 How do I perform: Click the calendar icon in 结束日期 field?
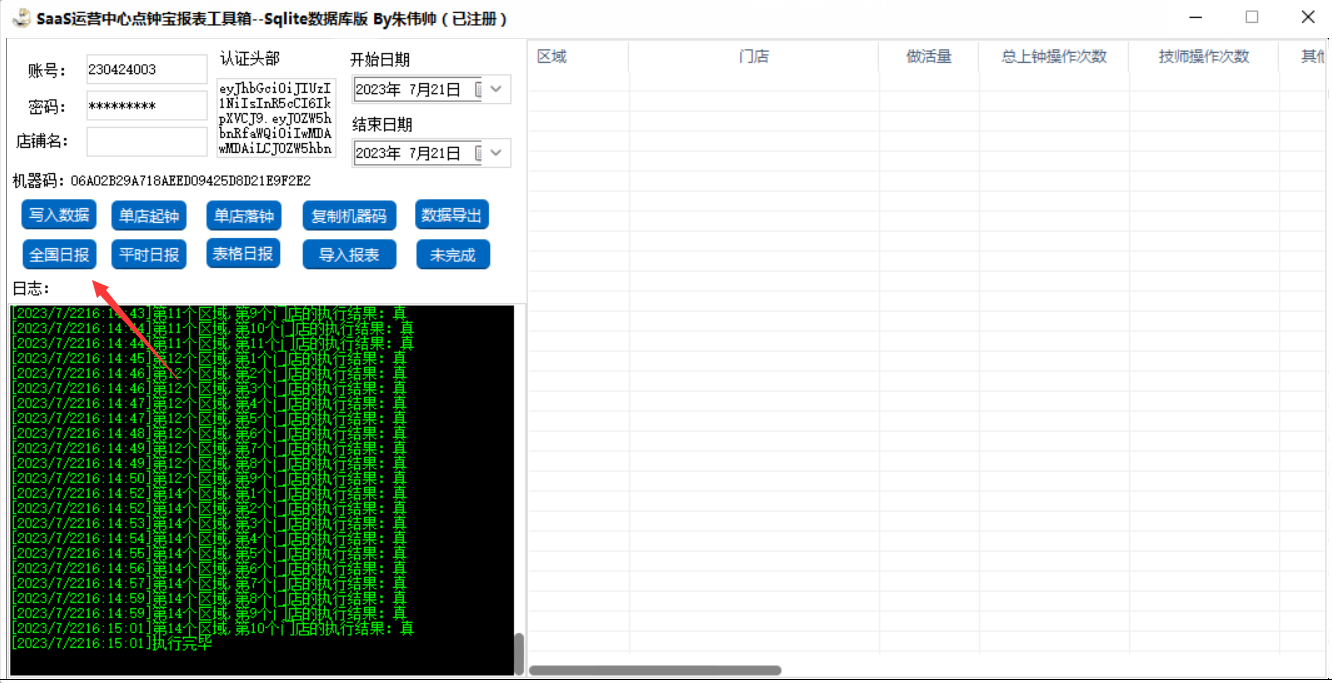point(478,153)
